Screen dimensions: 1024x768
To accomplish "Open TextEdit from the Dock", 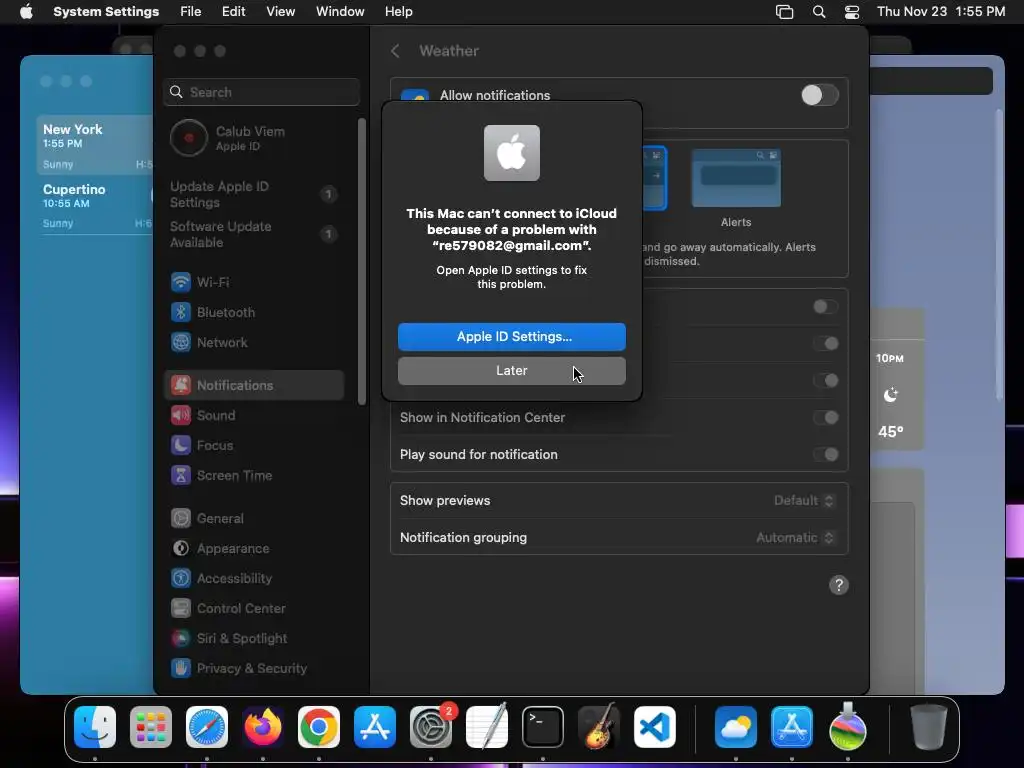I will click(x=487, y=727).
